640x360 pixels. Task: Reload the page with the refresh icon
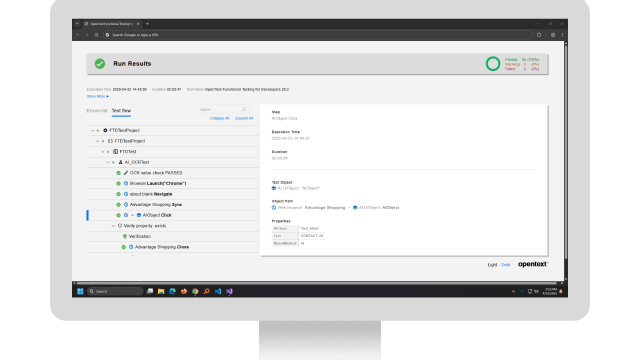pos(96,35)
